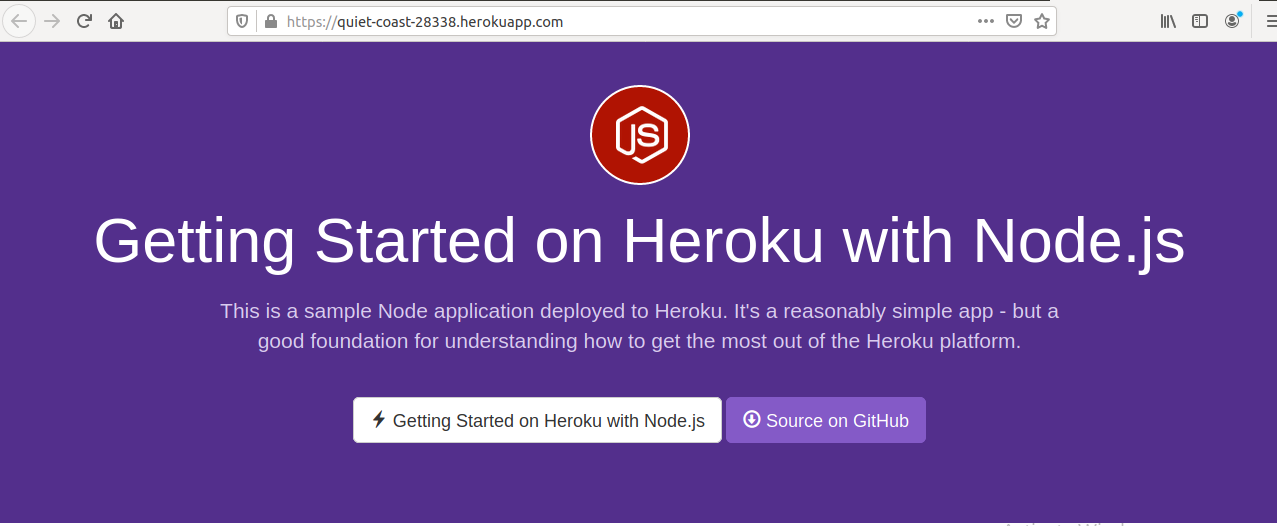Viewport: 1277px width, 526px height.
Task: Go back to the previous page
Action: click(x=19, y=21)
